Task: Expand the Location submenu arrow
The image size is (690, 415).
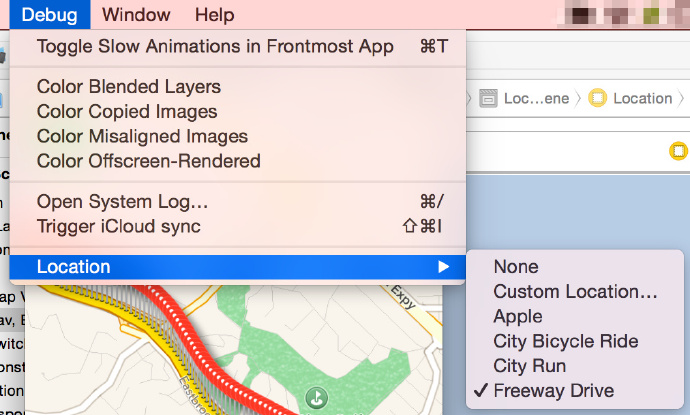Action: tap(443, 267)
